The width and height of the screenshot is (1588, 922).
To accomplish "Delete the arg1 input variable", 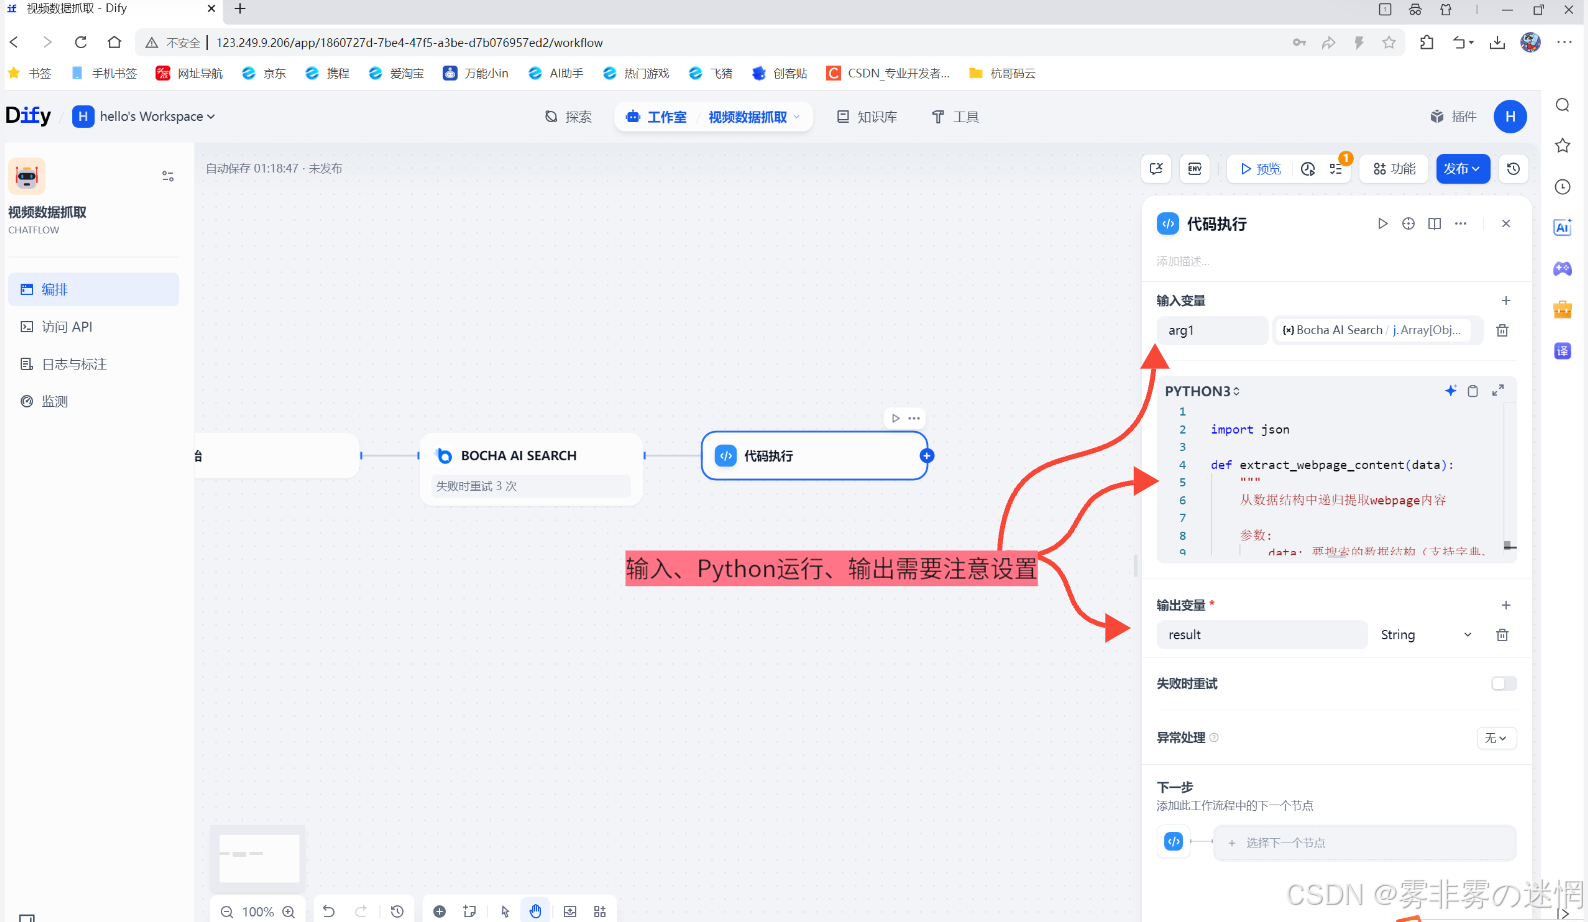I will (1502, 330).
